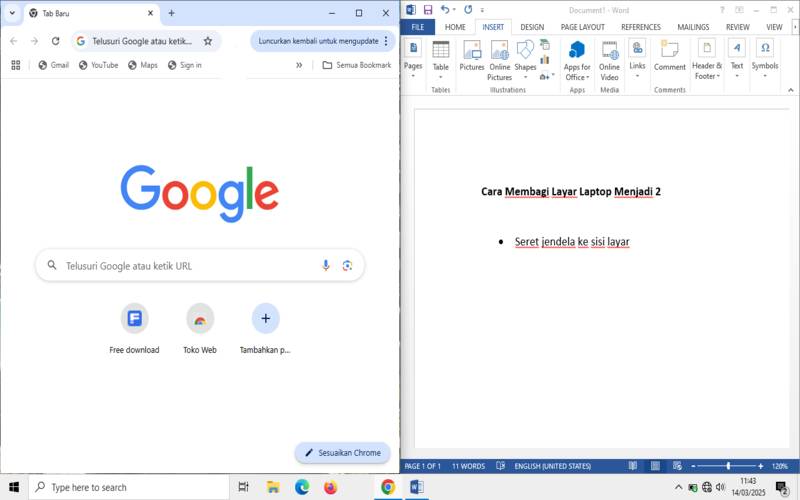The width and height of the screenshot is (800, 500).
Task: Click the zoom out minus in Word
Action: (693, 466)
